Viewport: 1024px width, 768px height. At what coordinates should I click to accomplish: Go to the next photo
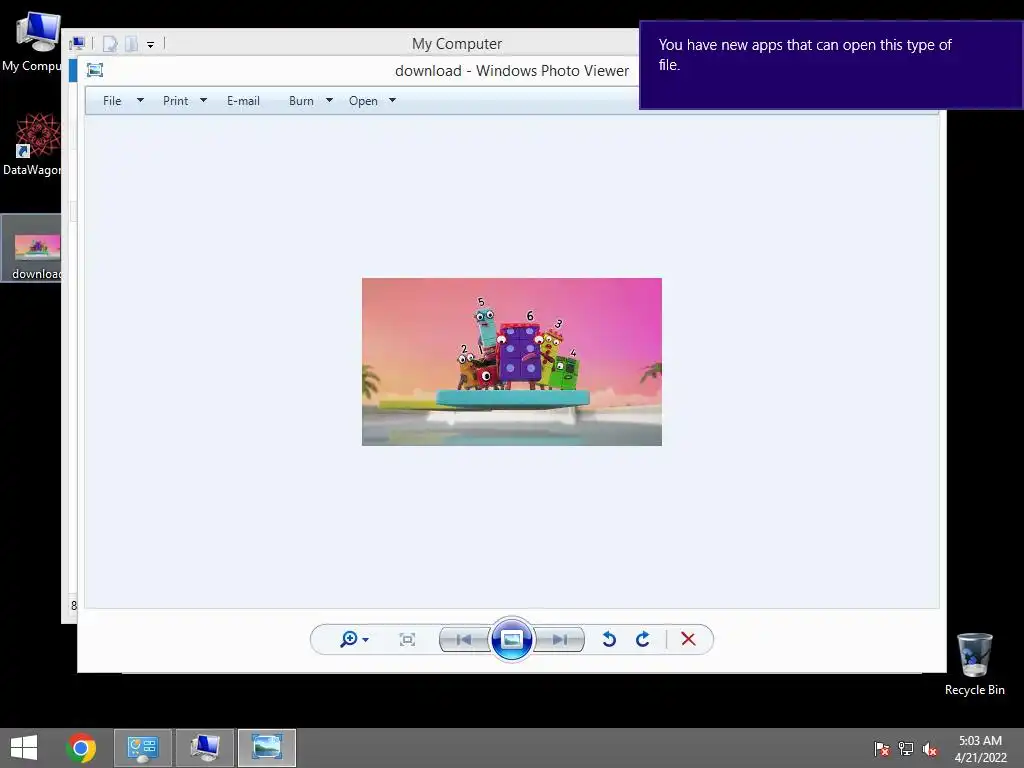point(559,639)
